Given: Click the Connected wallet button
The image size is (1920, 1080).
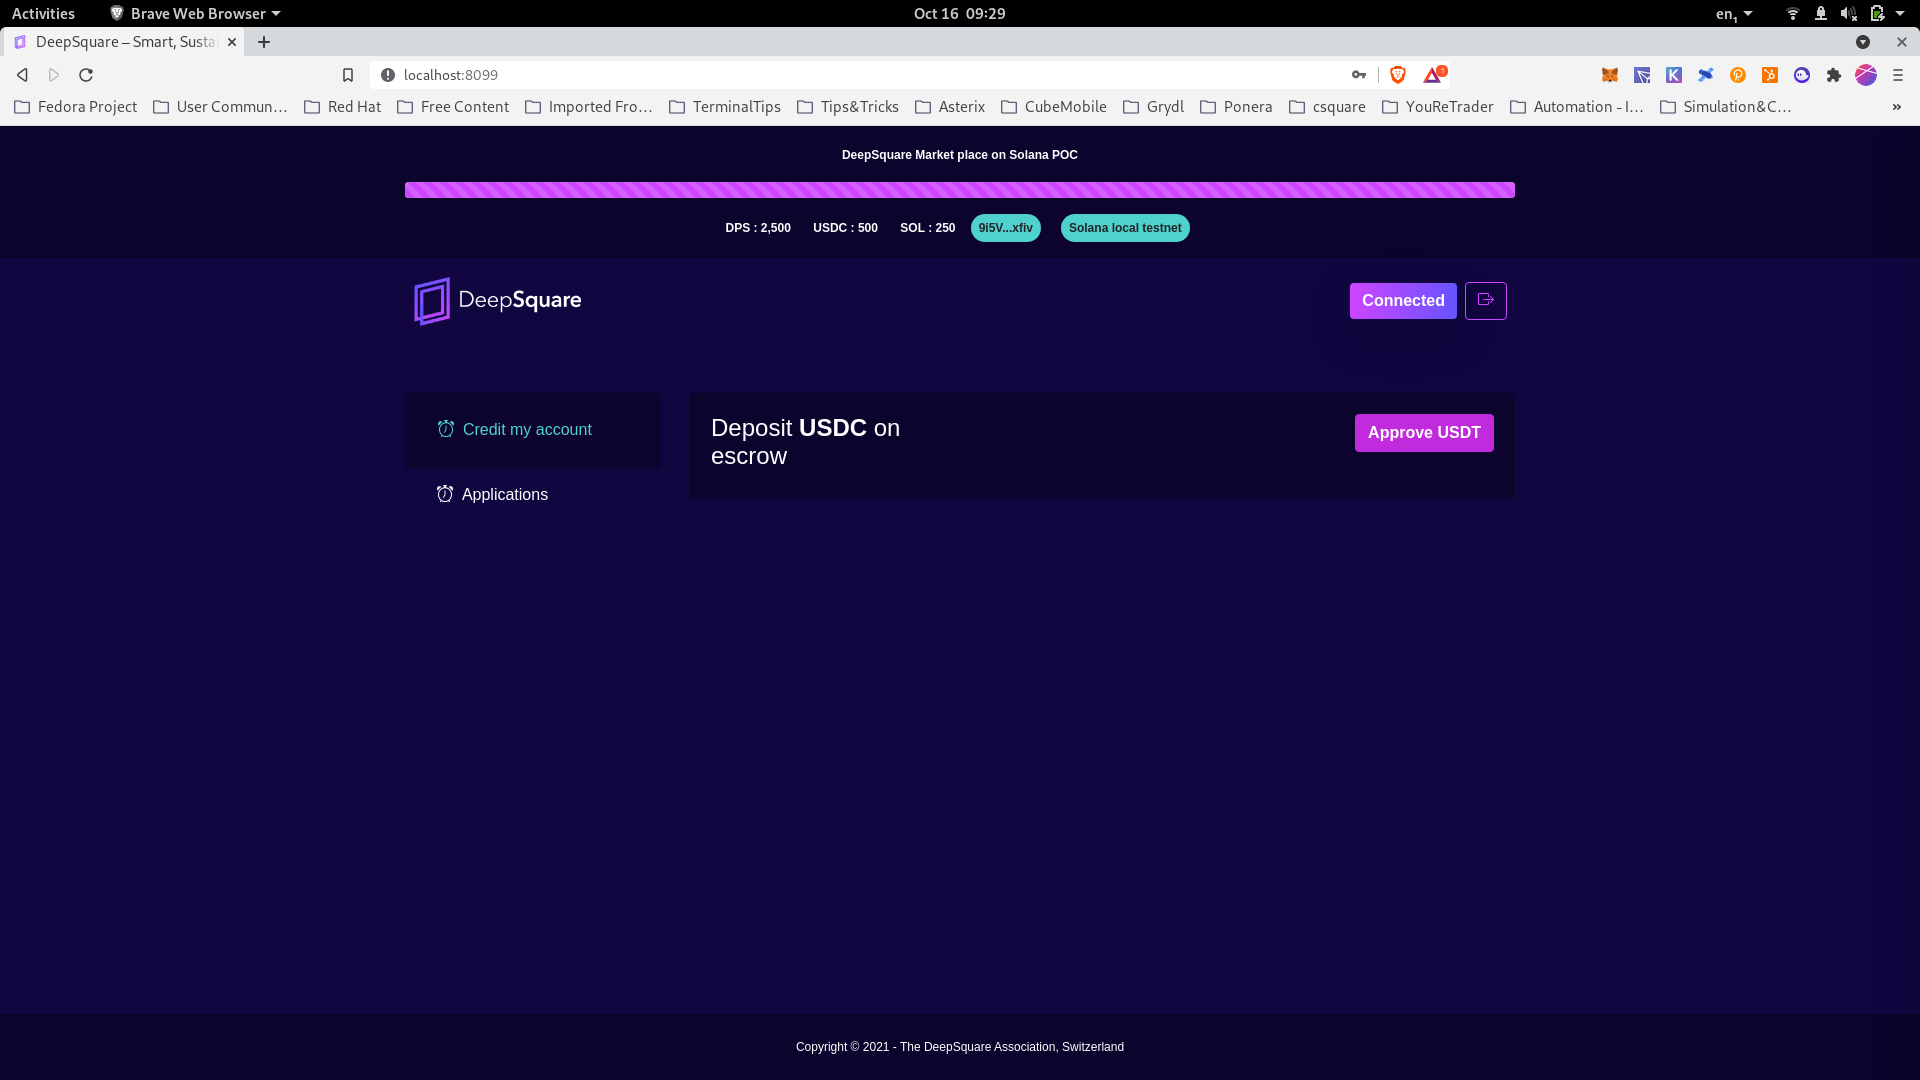Looking at the screenshot, I should pos(1402,300).
